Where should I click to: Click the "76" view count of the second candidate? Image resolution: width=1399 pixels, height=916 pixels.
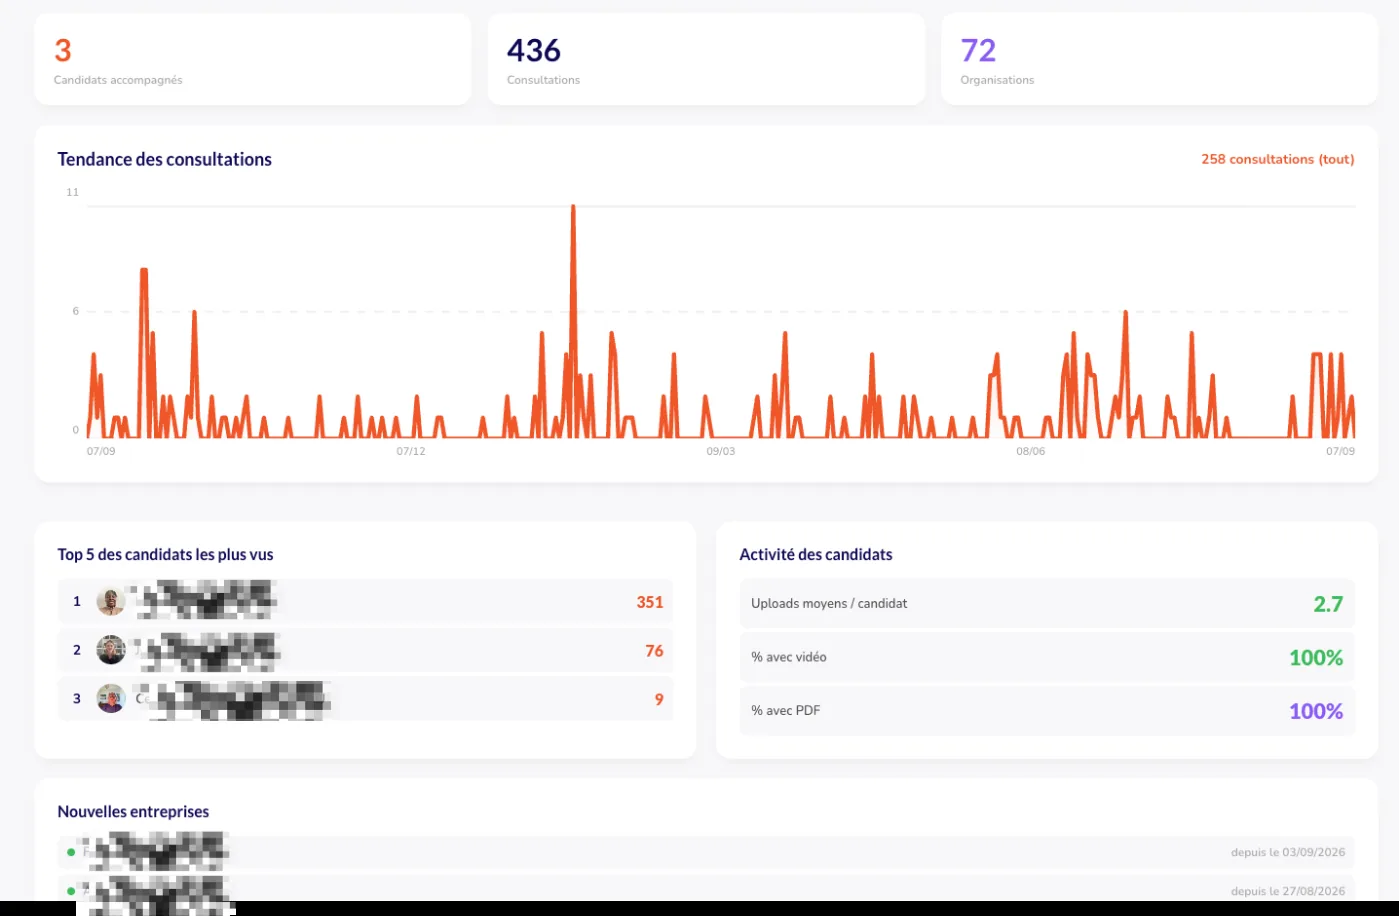click(654, 651)
